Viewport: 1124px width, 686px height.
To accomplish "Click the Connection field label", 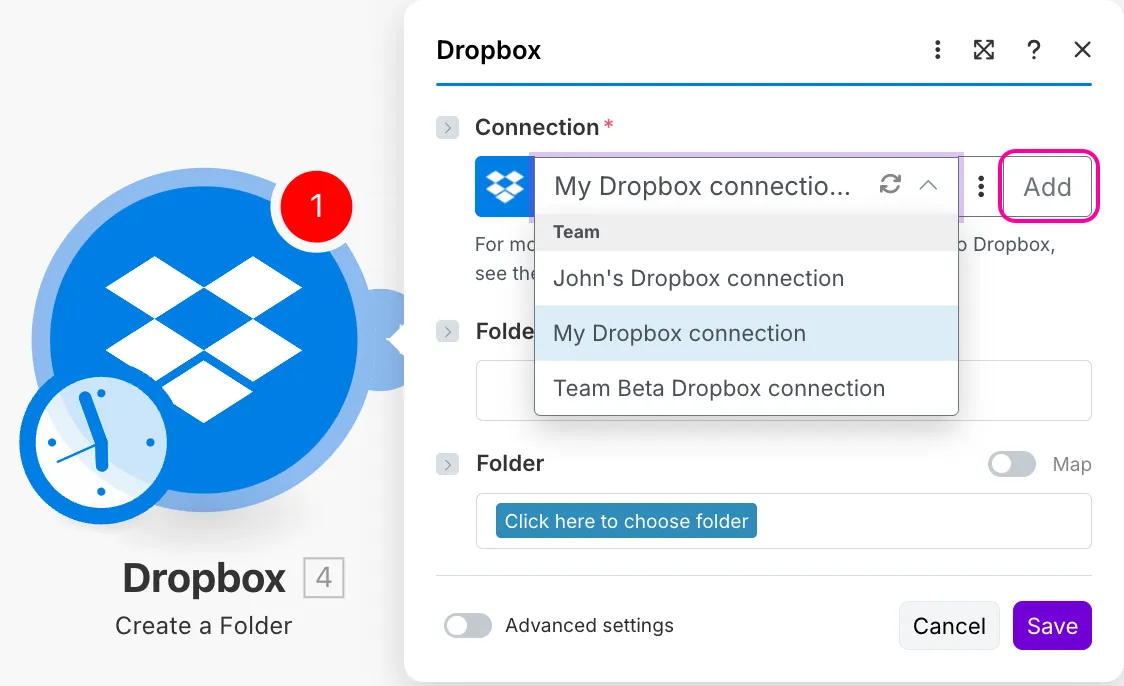I will pos(537,128).
